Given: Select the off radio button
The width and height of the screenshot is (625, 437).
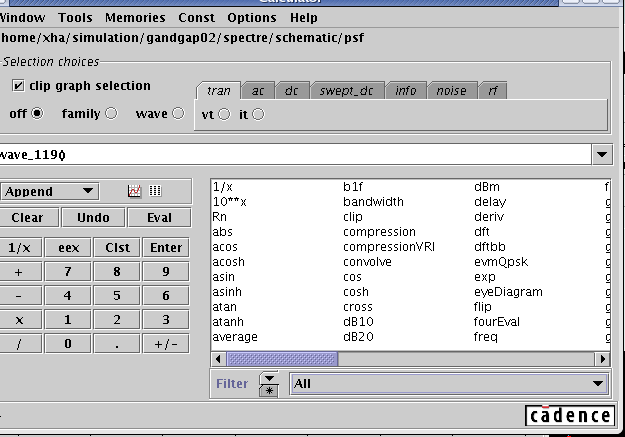Looking at the screenshot, I should 37,114.
